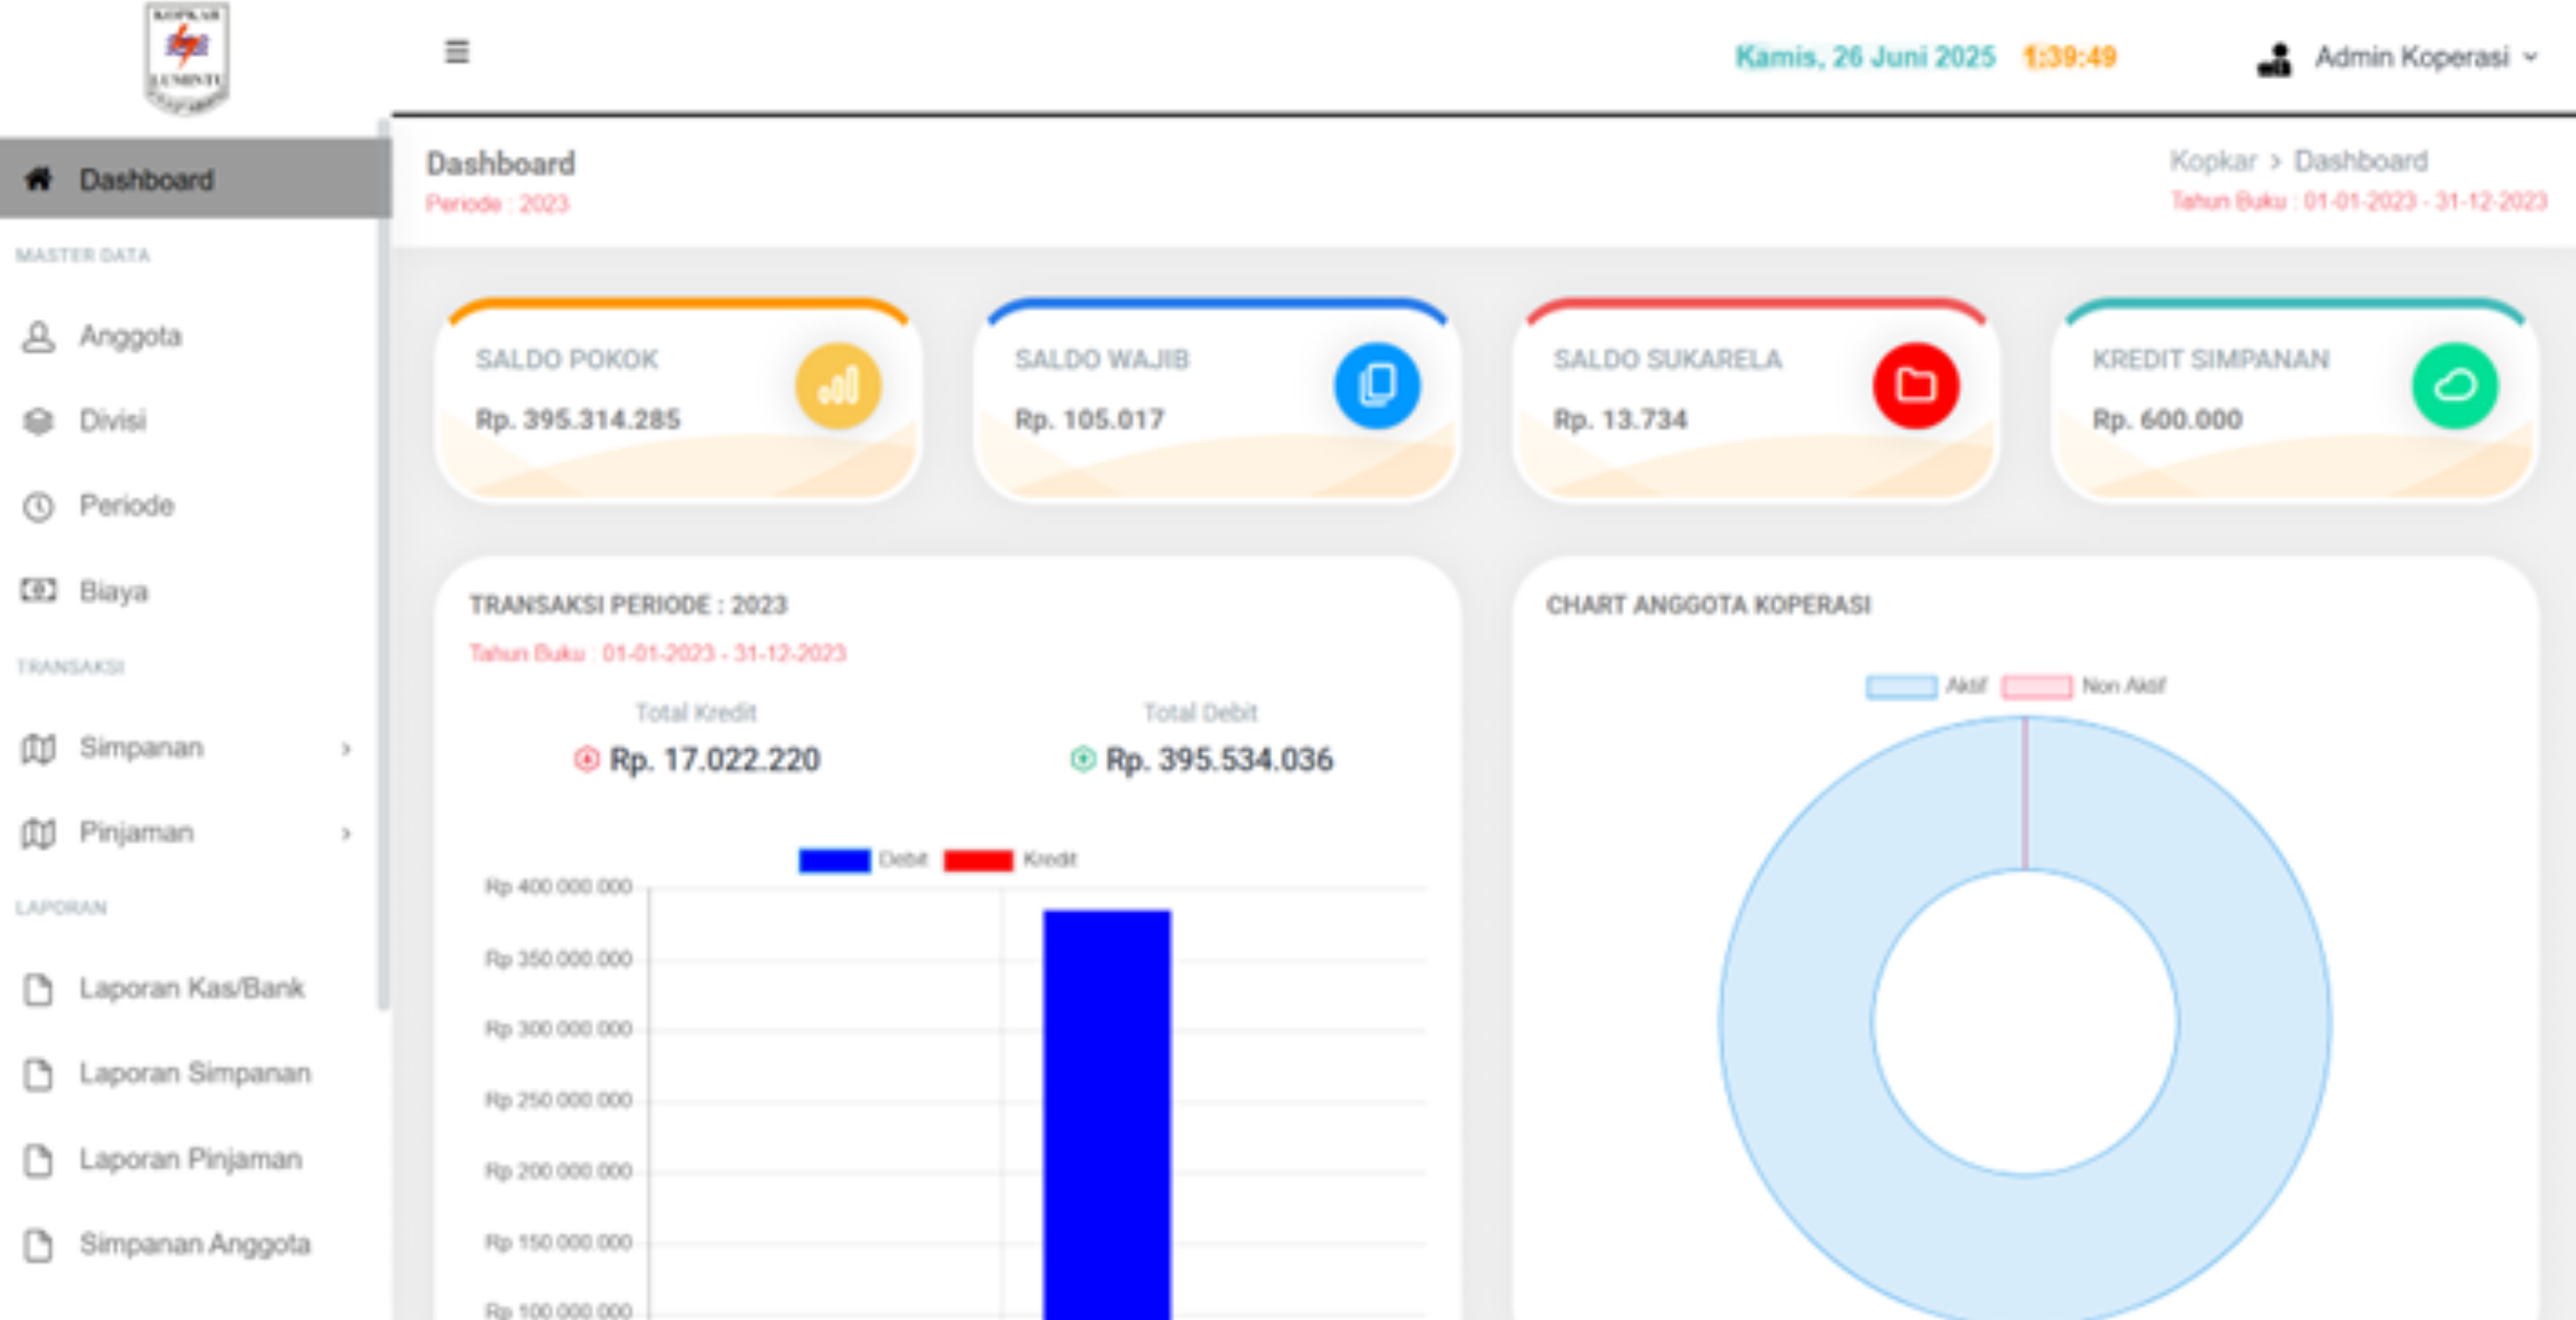Click the Laporan Simpanan file icon
2576x1320 pixels.
38,1074
